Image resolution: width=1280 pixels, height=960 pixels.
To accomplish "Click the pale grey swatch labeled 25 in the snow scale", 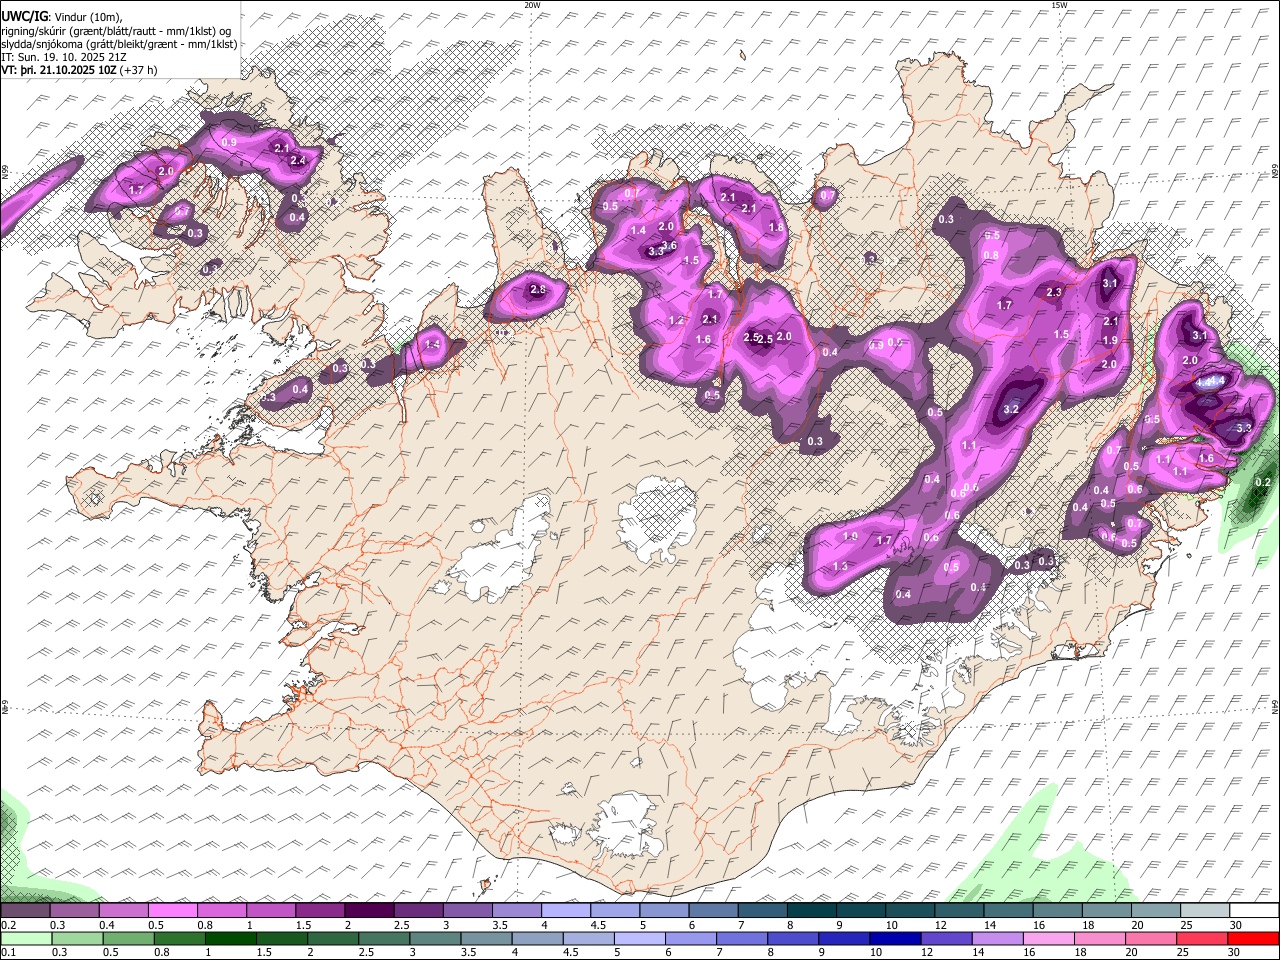I will 1203,910.
